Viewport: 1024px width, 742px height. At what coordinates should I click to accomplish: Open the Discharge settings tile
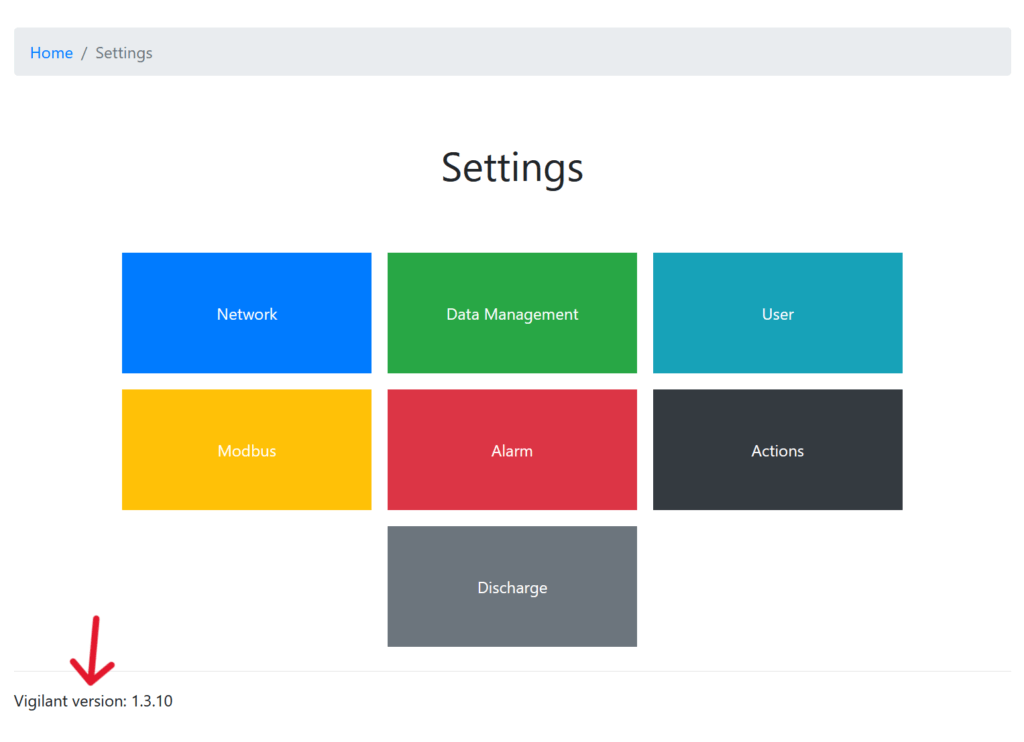(x=512, y=587)
